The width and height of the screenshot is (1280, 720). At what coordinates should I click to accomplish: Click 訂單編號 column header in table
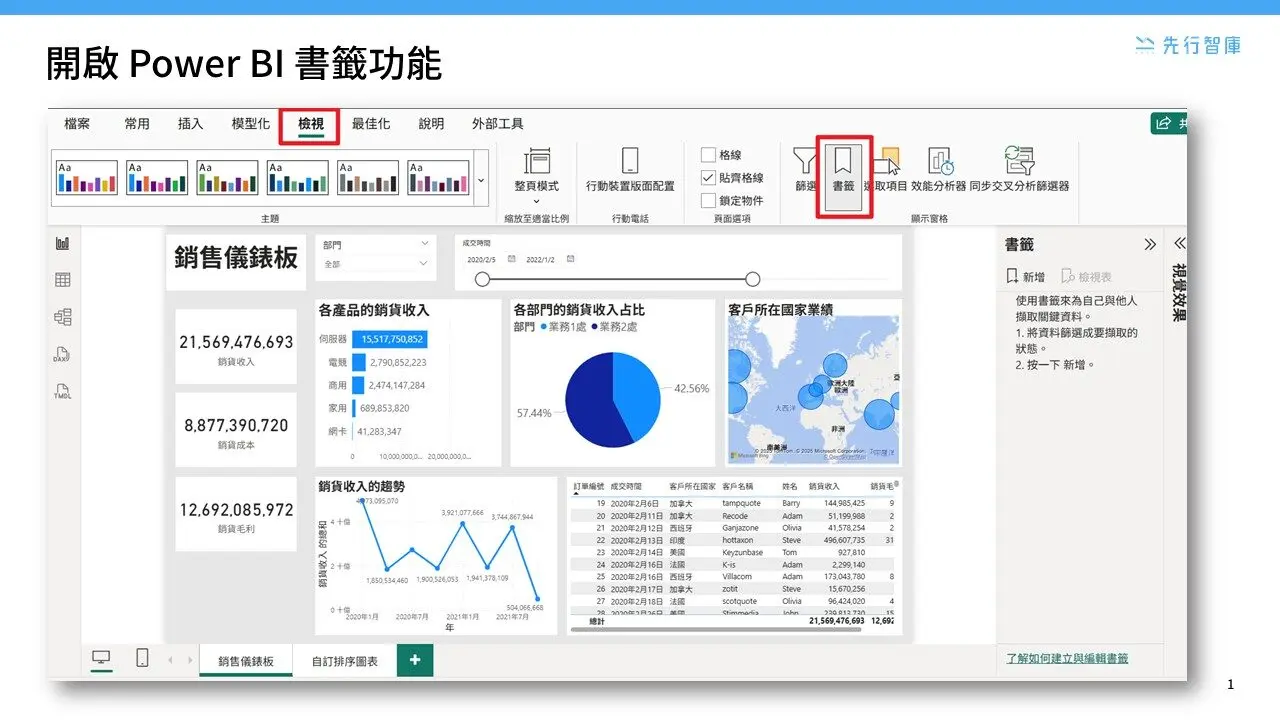pyautogui.click(x=588, y=486)
